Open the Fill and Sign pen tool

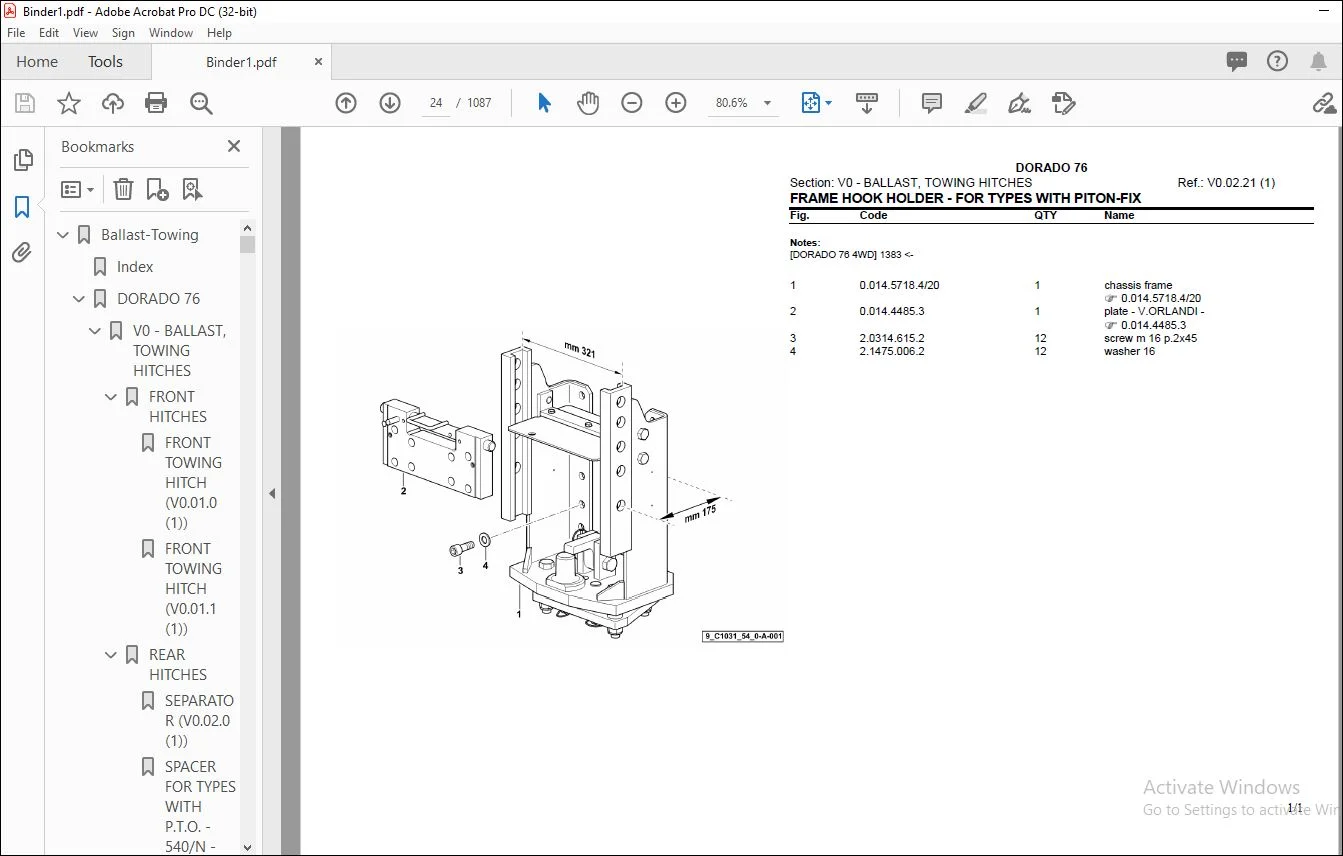[1020, 103]
